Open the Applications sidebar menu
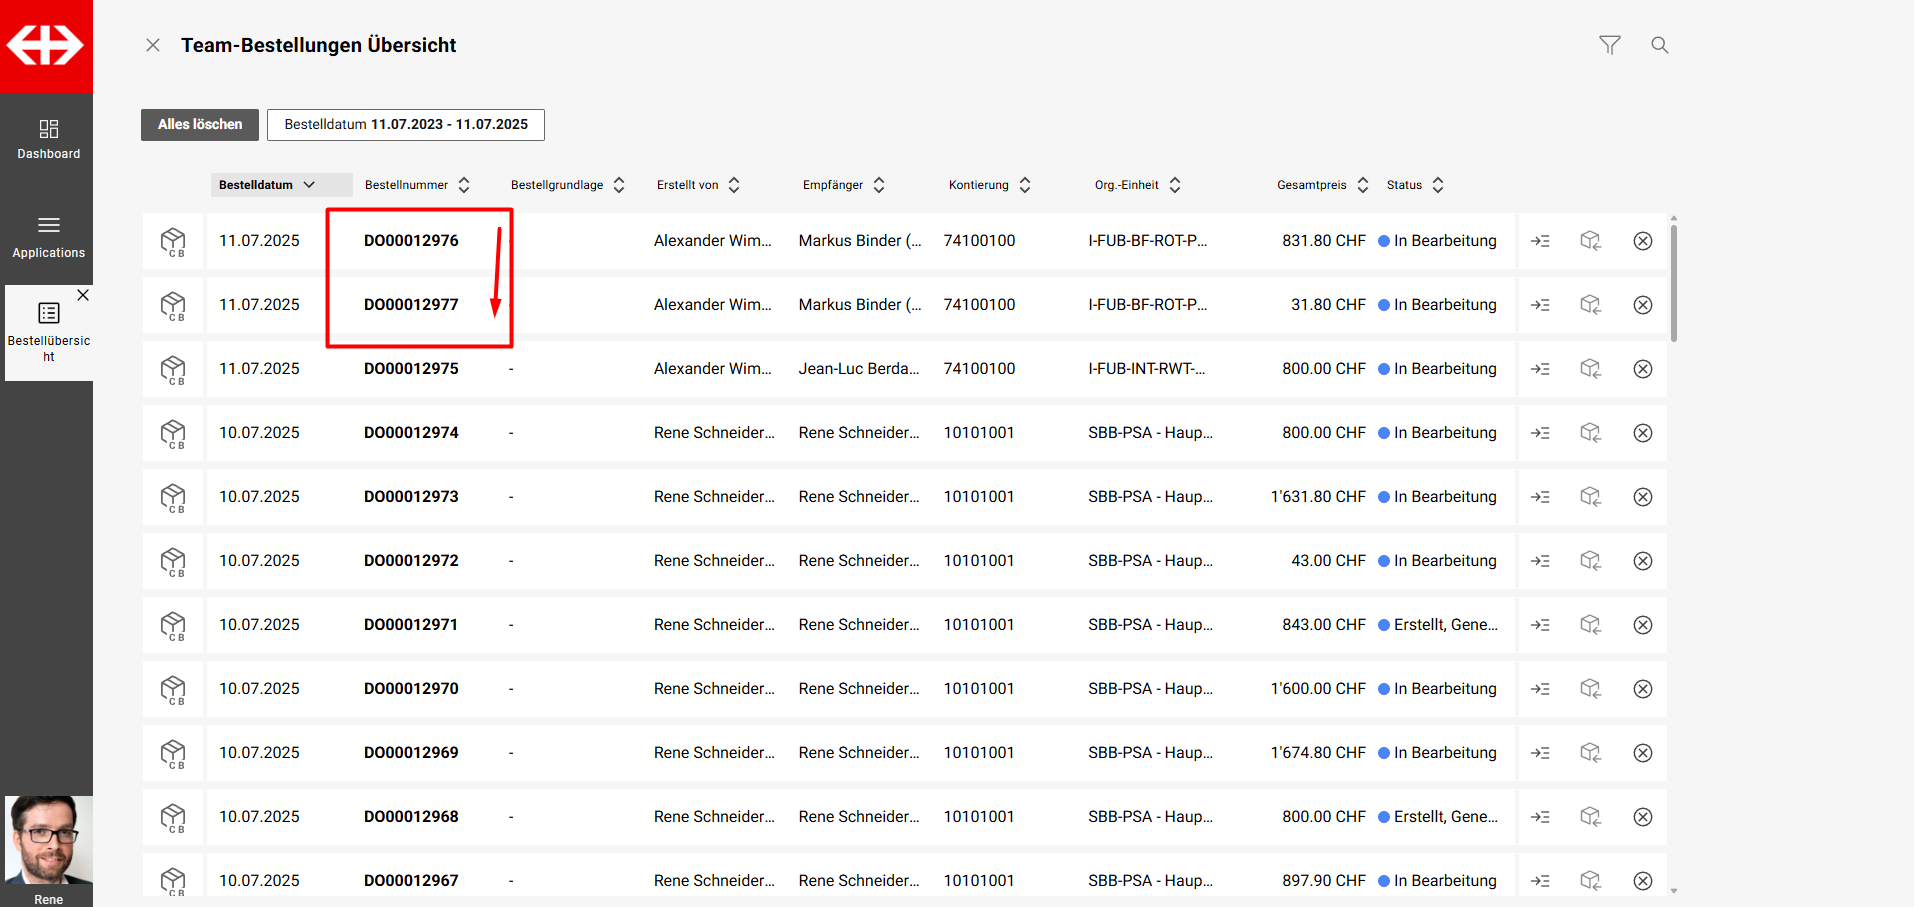Image resolution: width=1914 pixels, height=907 pixels. (48, 237)
